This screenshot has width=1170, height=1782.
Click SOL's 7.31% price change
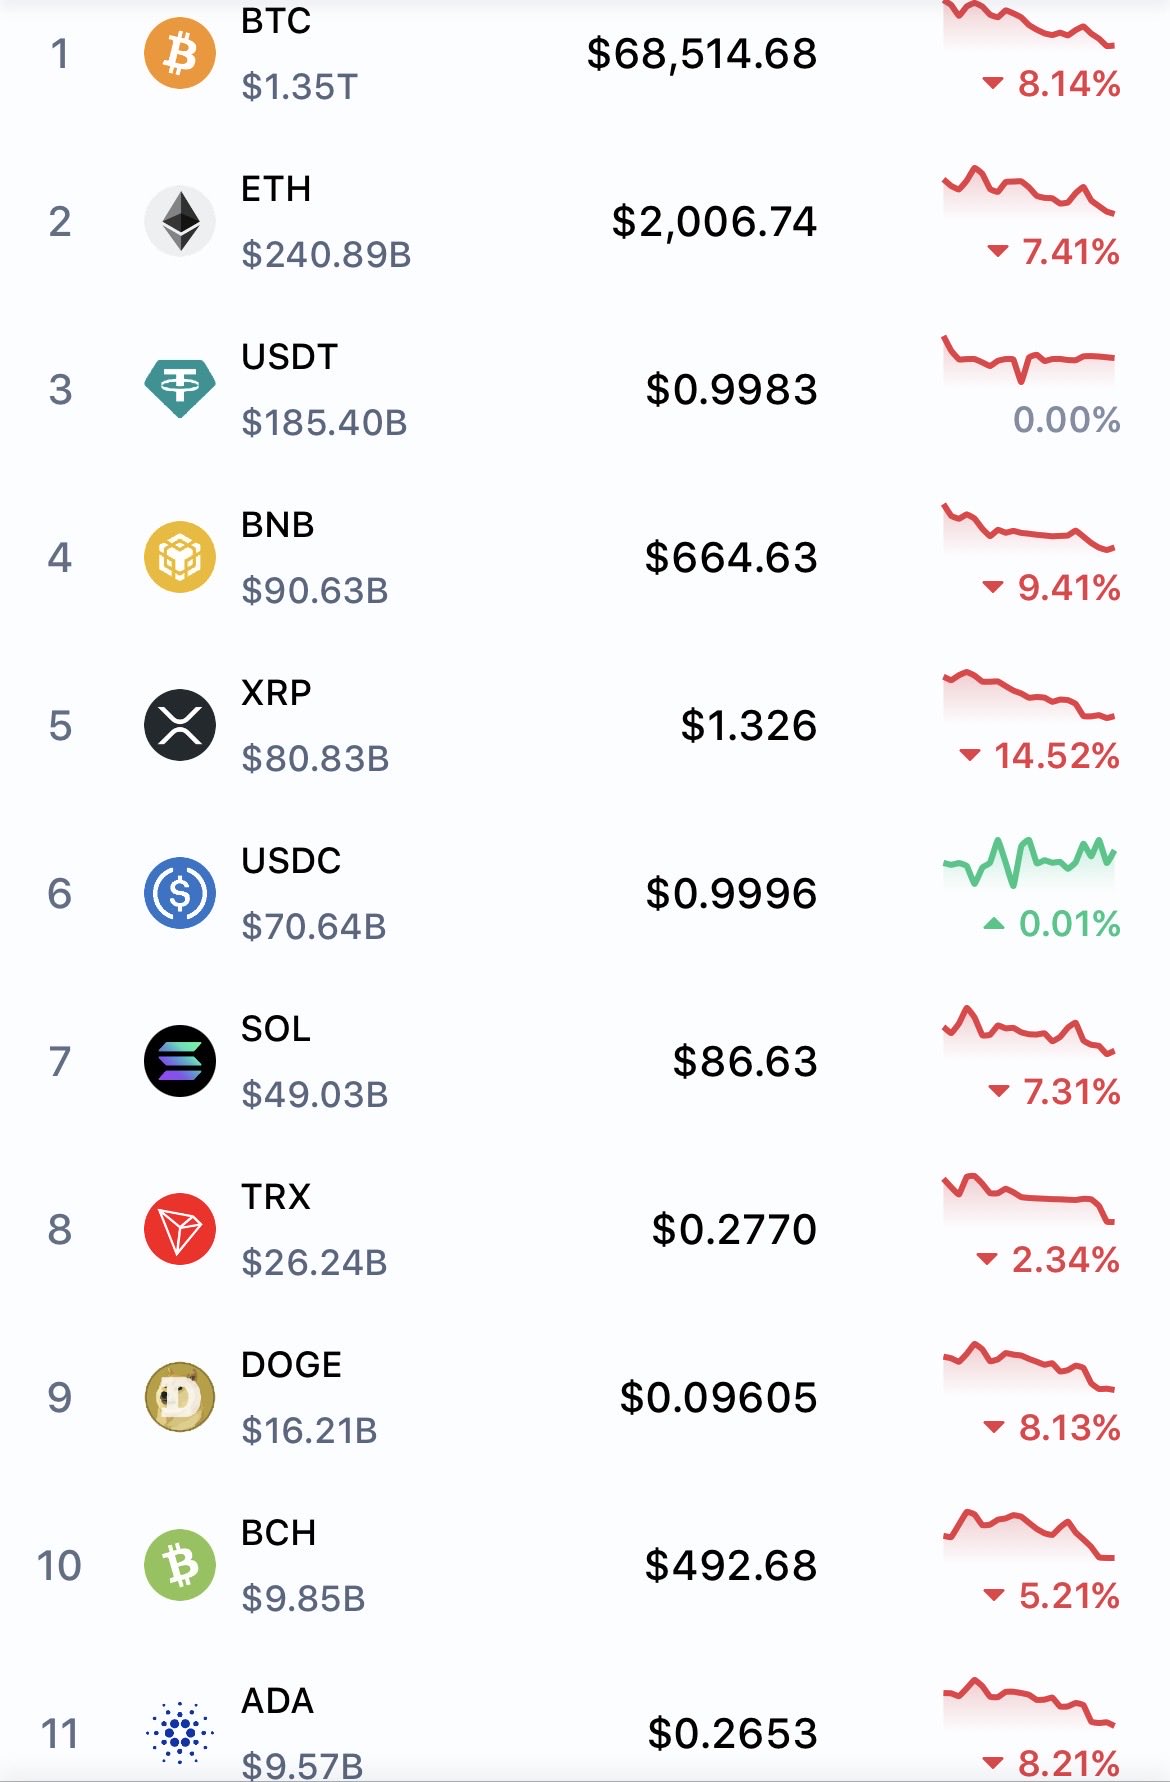click(1055, 1092)
